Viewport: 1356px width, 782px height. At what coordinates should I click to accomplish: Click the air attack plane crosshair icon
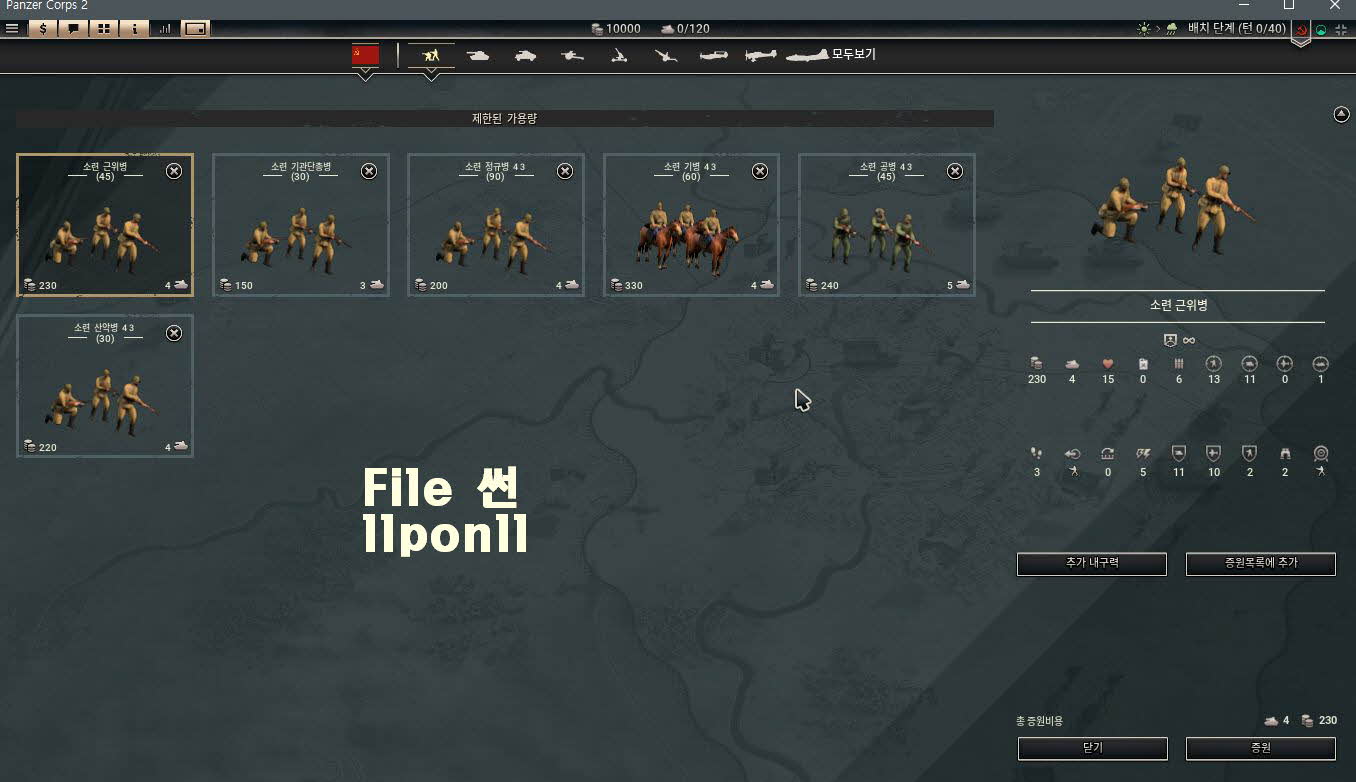pyautogui.click(x=1285, y=364)
